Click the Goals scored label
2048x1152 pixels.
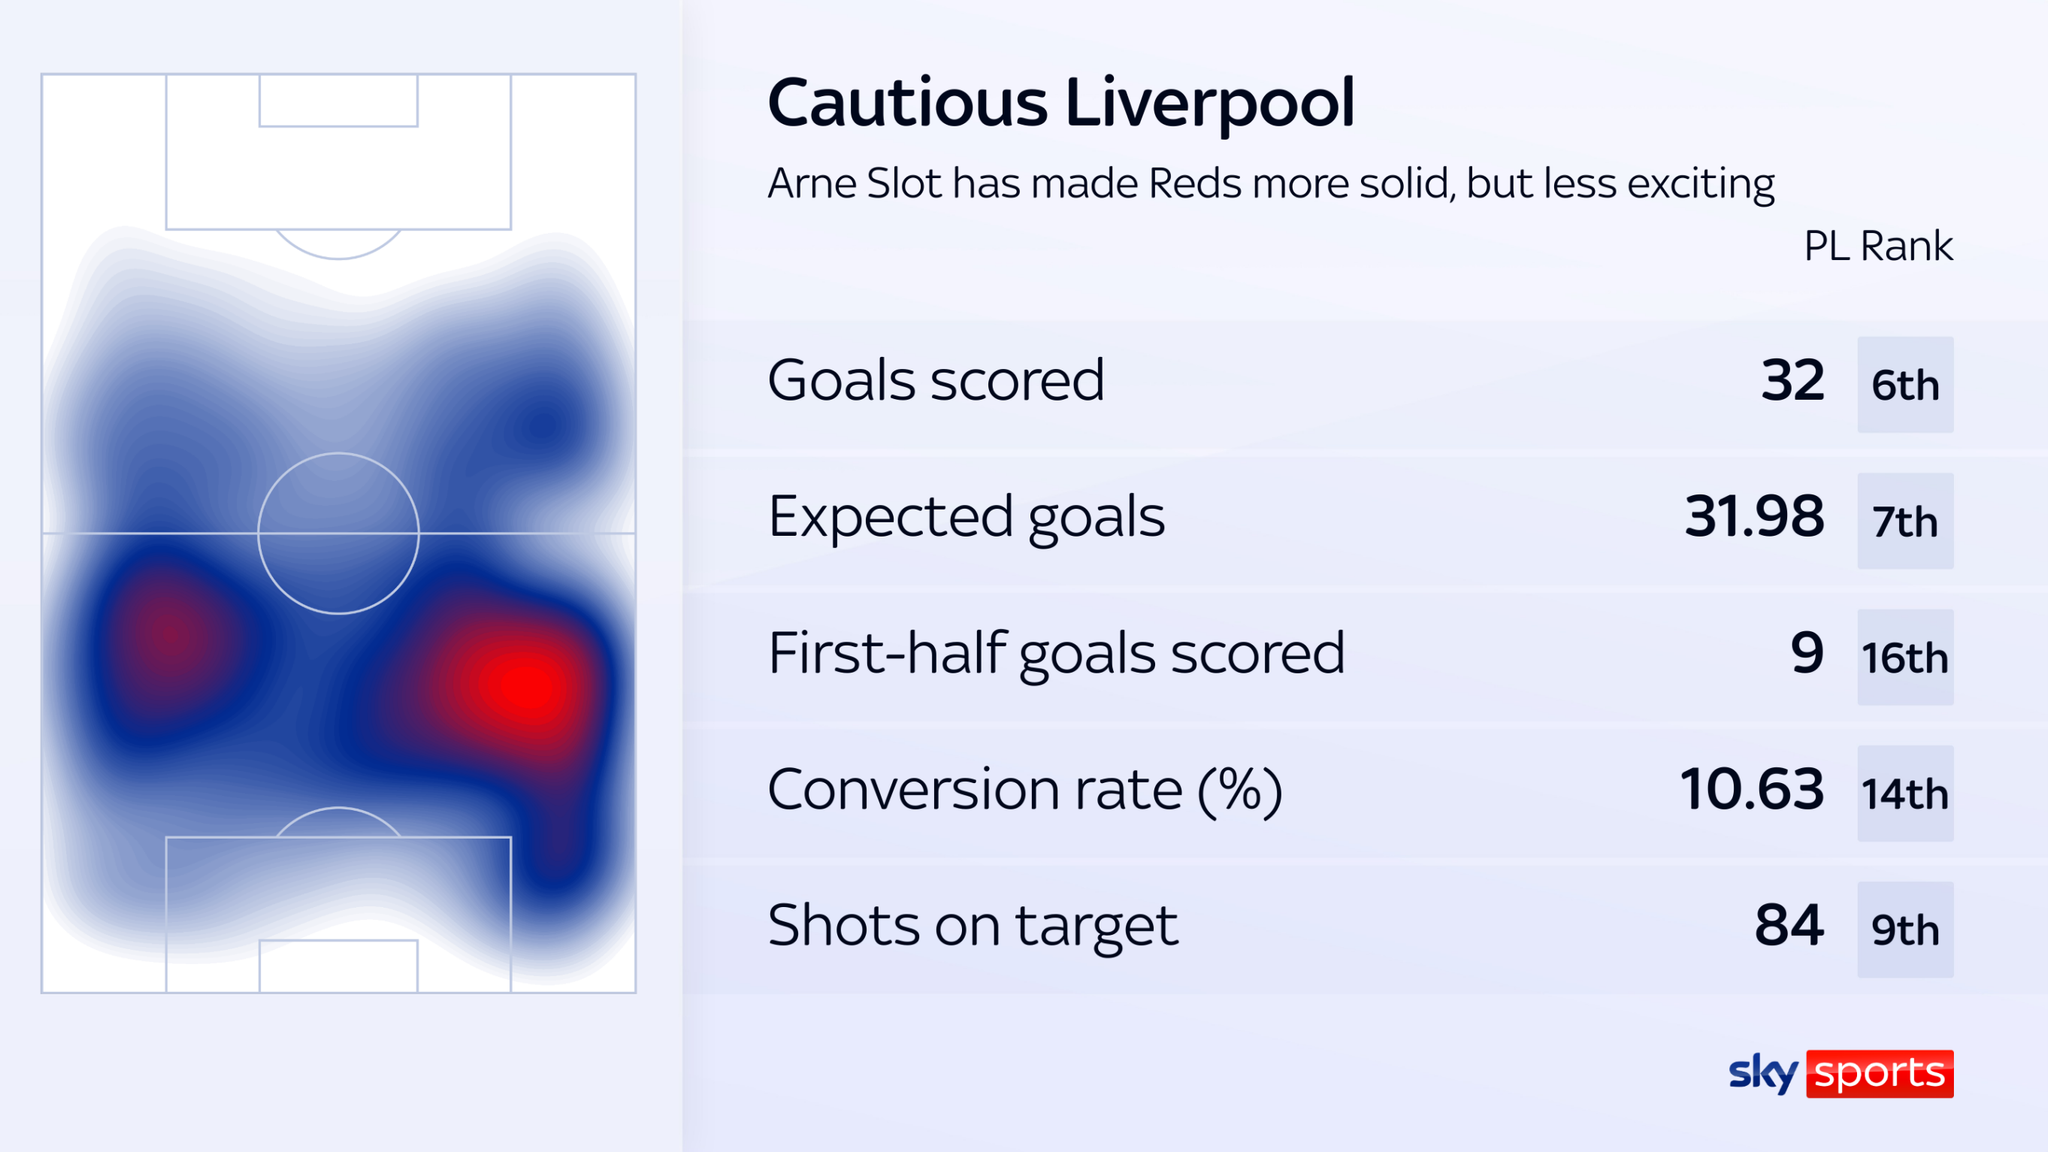(x=935, y=380)
